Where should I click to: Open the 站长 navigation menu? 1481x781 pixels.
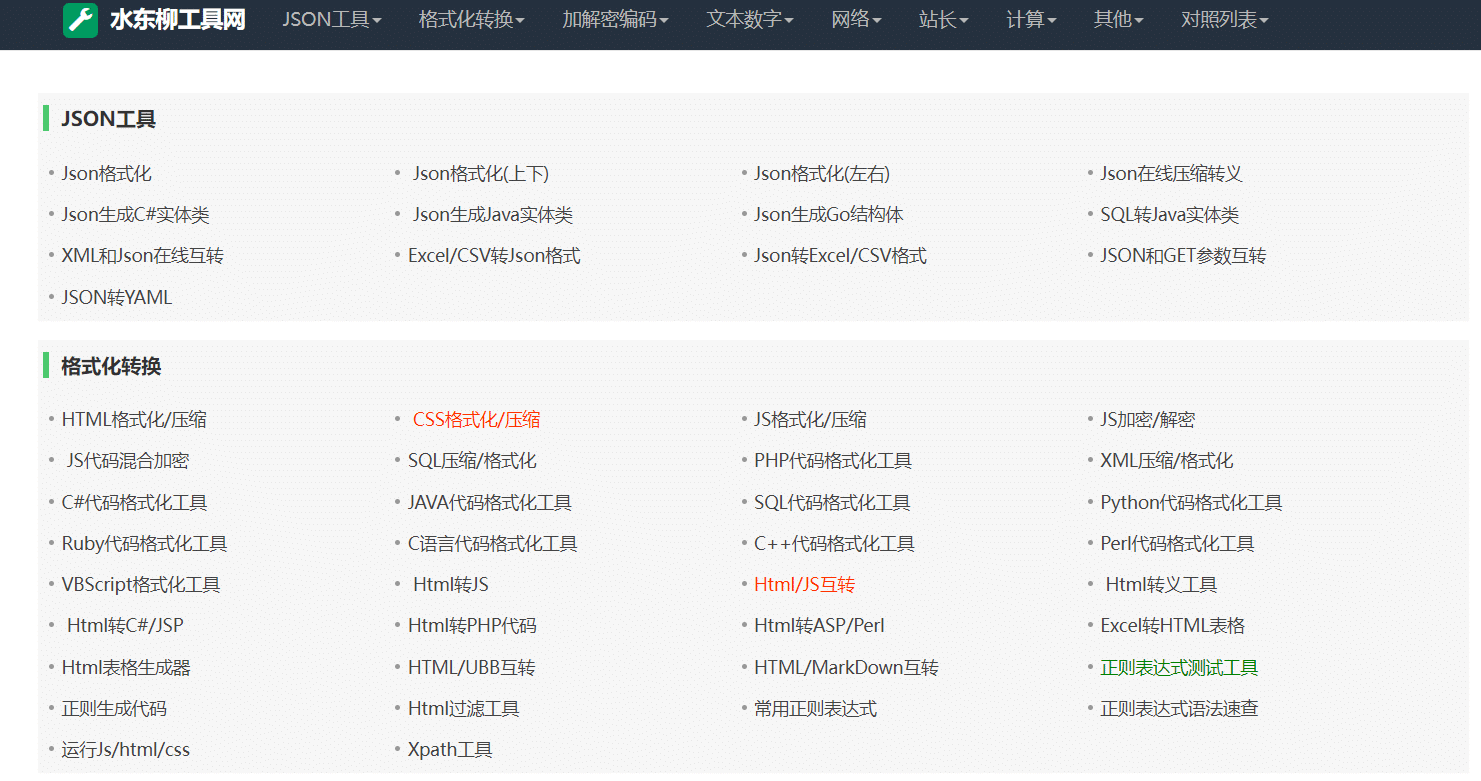click(x=943, y=20)
